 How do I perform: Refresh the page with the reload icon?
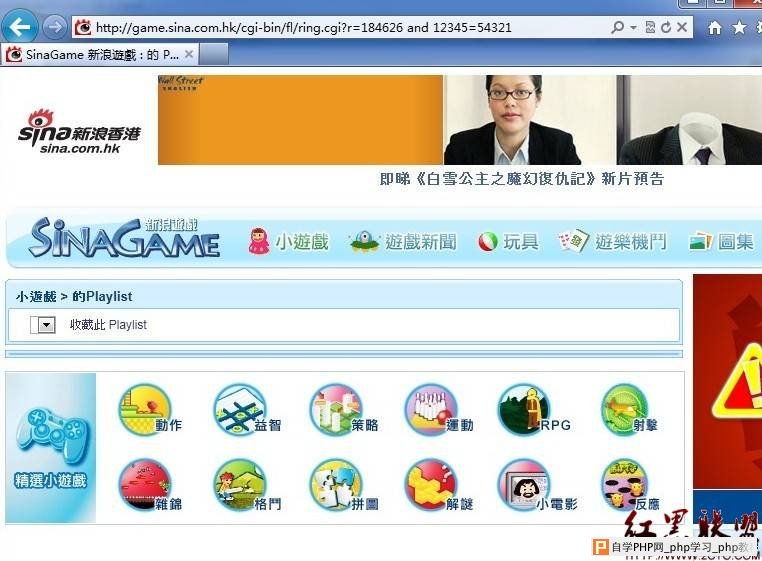point(666,27)
